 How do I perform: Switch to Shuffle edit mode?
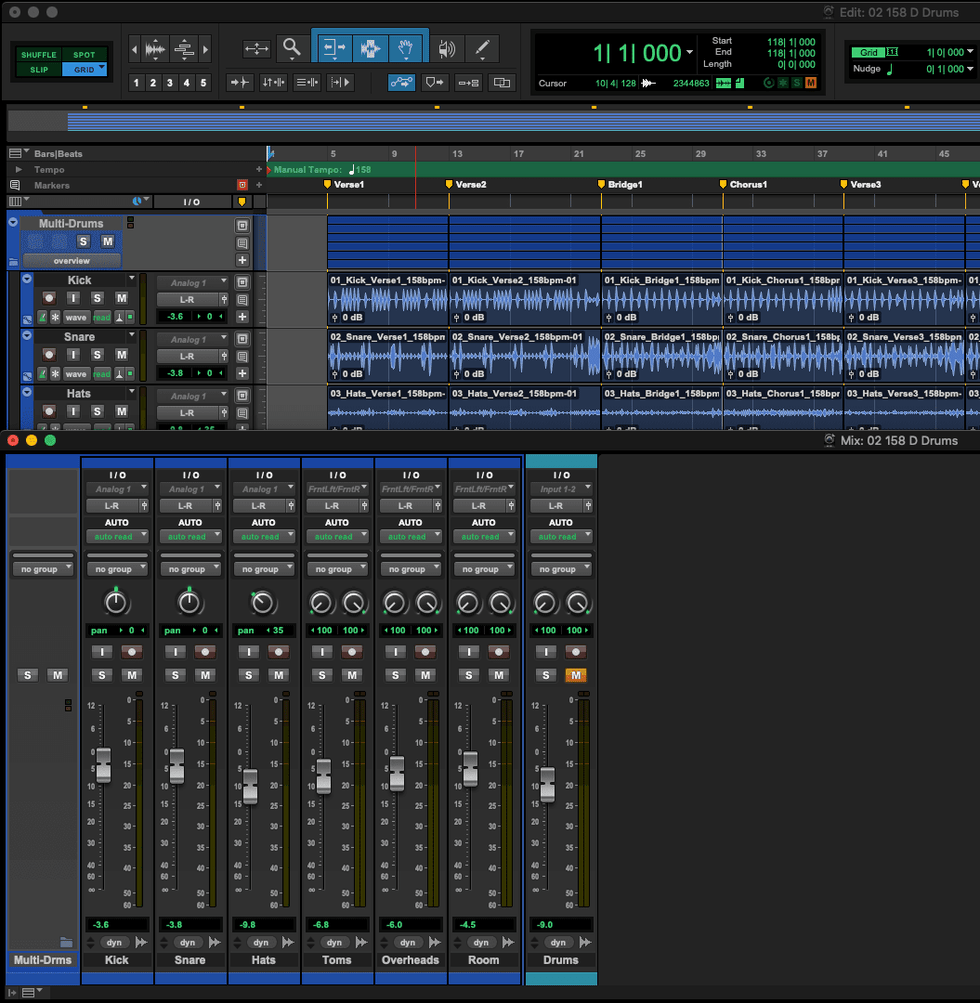point(39,55)
